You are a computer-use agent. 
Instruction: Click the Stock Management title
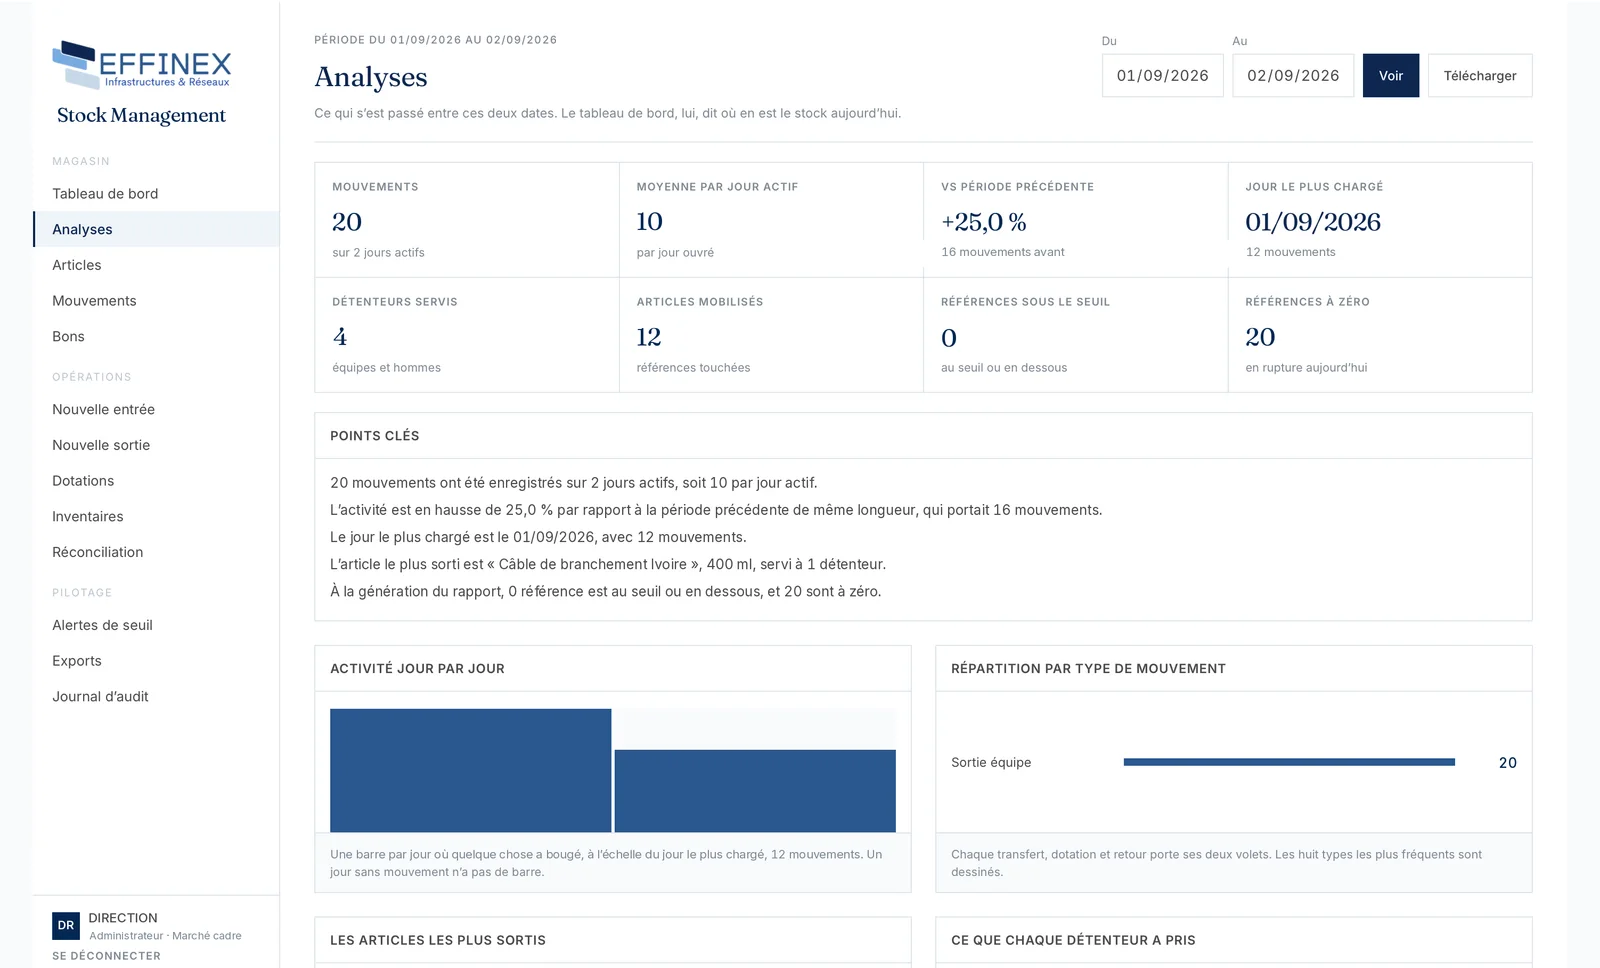[141, 116]
